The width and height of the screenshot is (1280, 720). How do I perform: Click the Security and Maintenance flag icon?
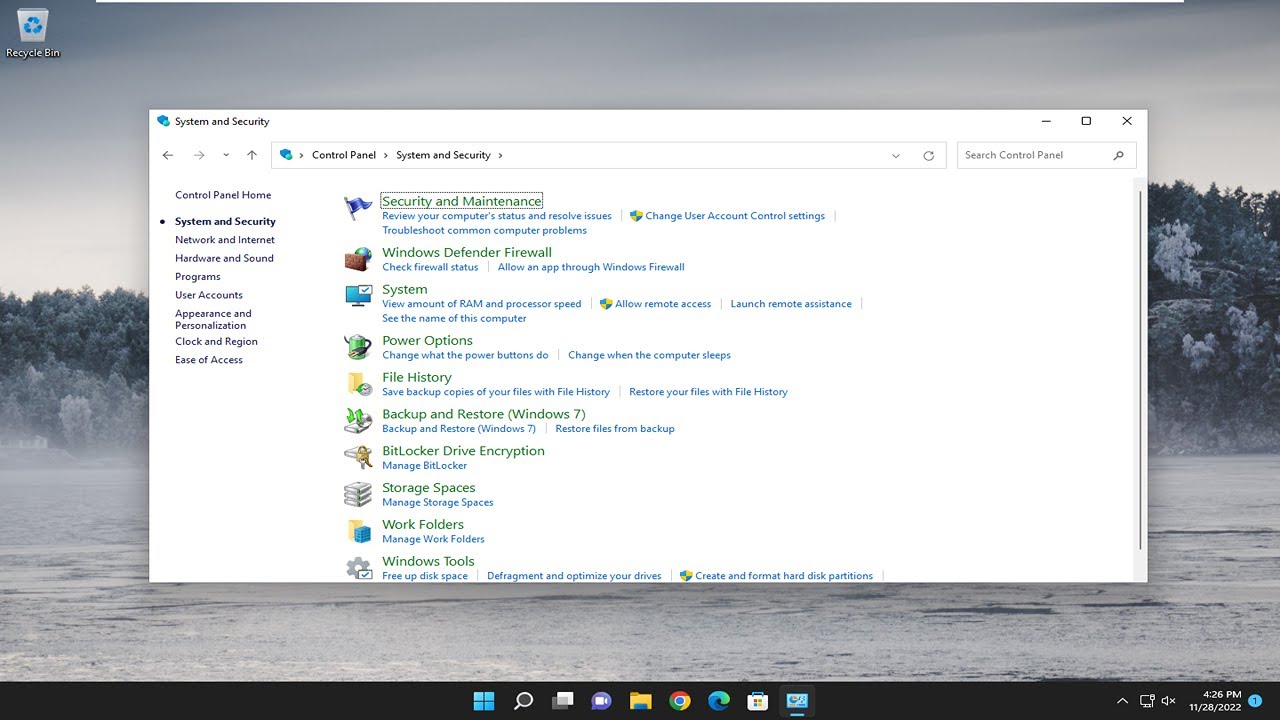click(358, 208)
